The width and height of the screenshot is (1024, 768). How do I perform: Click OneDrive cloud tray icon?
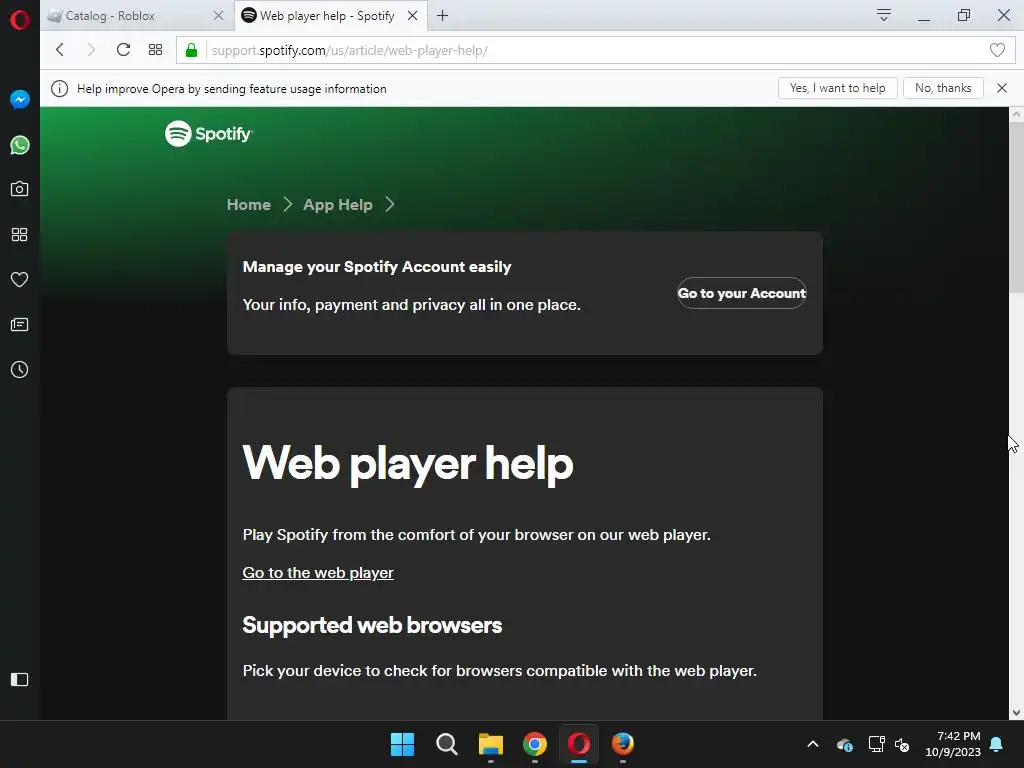tap(845, 744)
